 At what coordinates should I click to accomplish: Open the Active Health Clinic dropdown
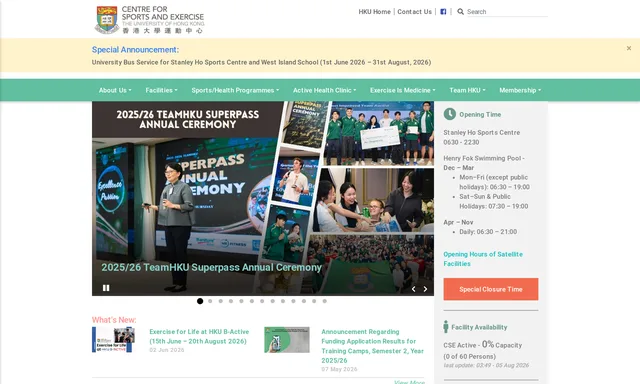(x=324, y=90)
